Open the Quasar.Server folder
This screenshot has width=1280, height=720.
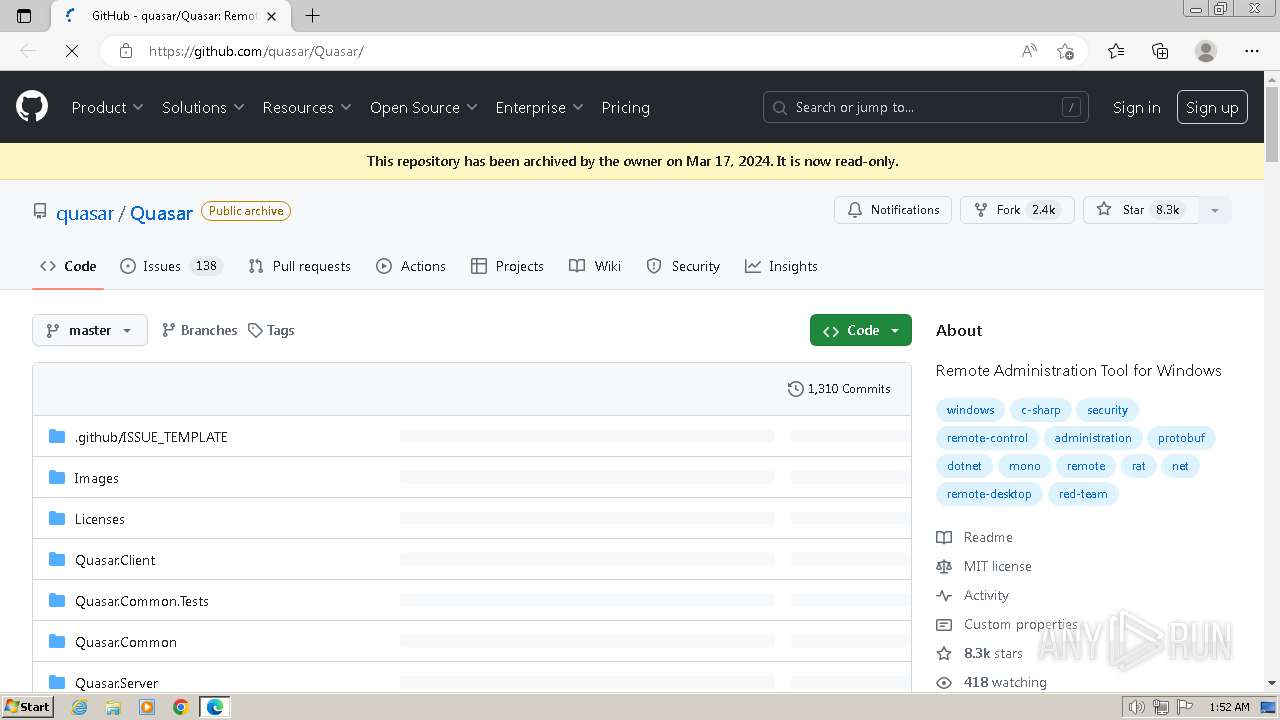click(x=116, y=683)
